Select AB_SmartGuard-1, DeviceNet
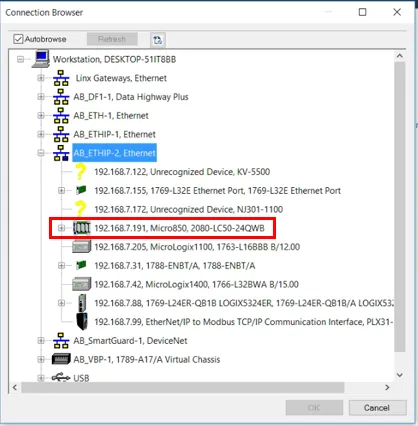This screenshot has width=418, height=426. tap(130, 340)
